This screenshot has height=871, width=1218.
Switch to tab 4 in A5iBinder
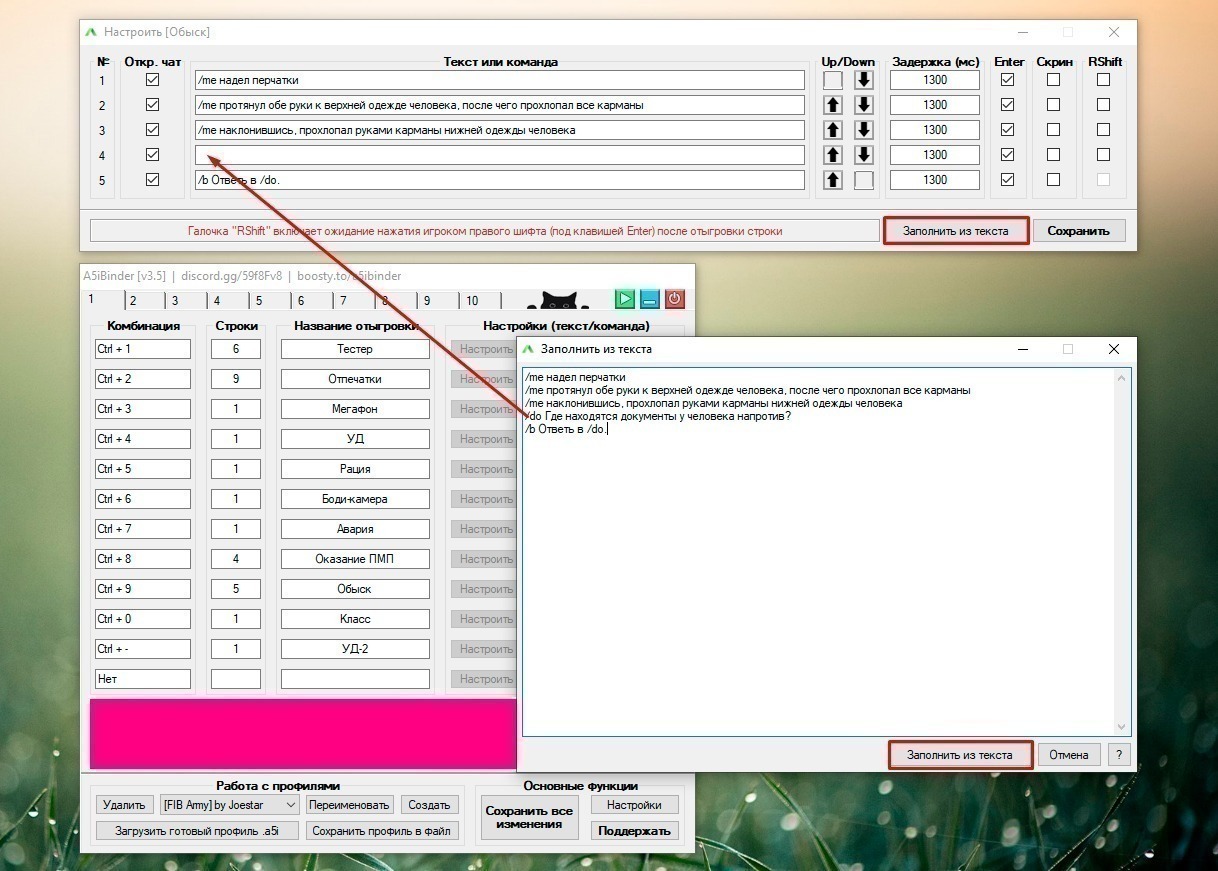pyautogui.click(x=216, y=300)
